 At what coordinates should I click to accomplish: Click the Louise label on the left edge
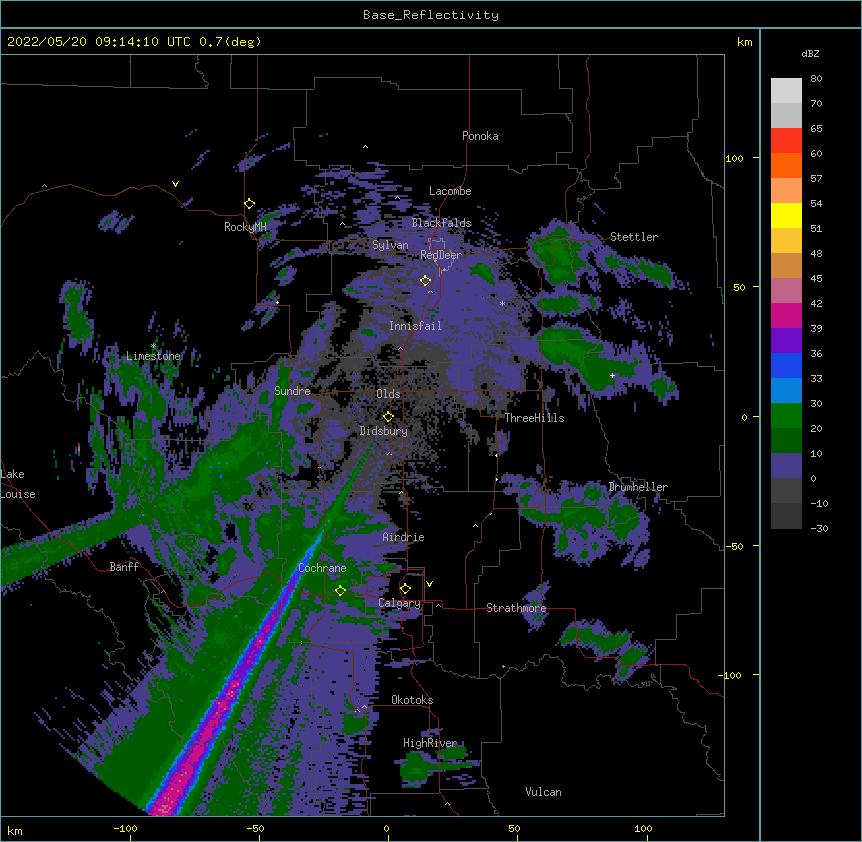point(18,494)
